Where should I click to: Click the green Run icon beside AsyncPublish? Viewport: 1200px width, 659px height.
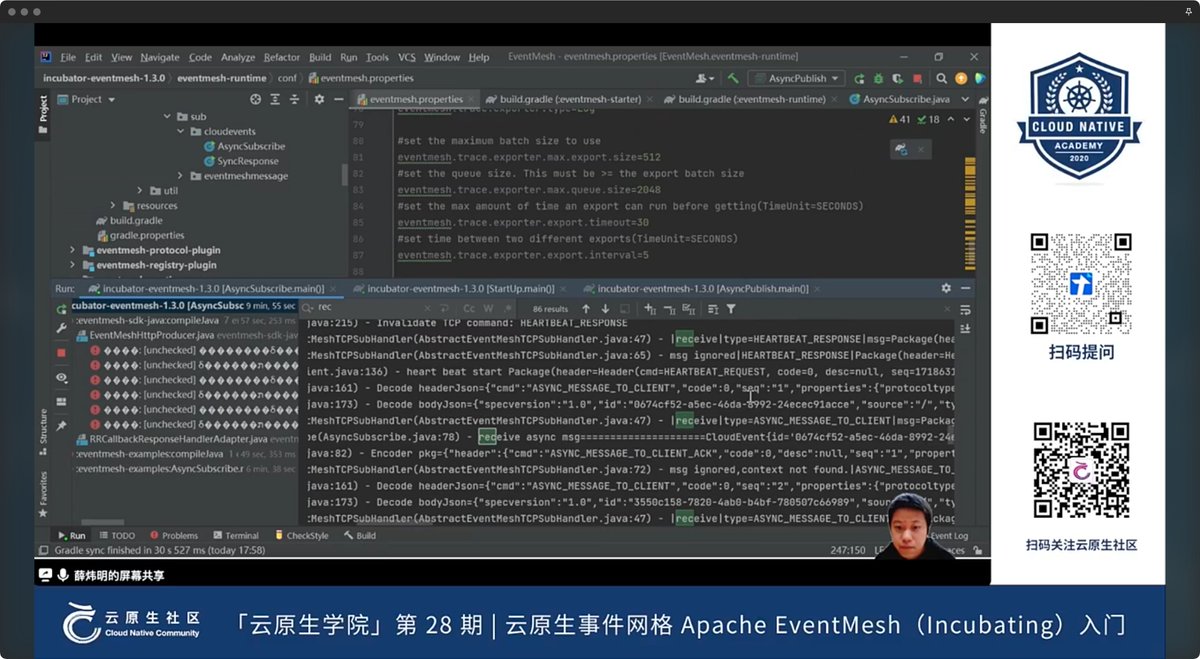[860, 78]
